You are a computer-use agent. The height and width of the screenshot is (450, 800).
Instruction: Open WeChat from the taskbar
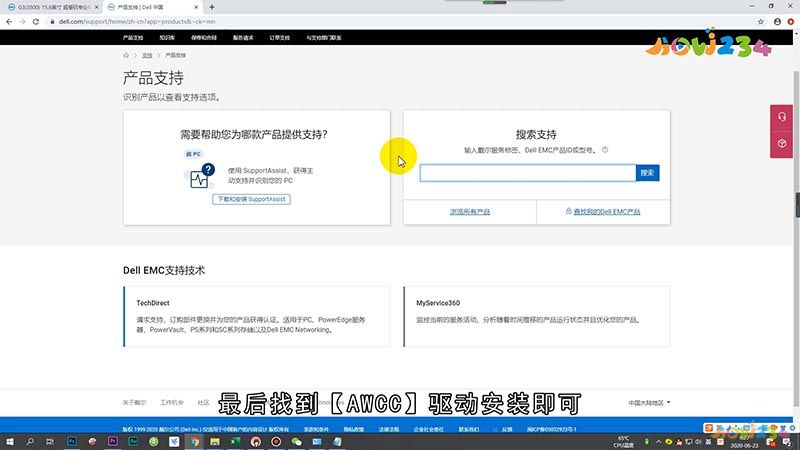point(296,442)
